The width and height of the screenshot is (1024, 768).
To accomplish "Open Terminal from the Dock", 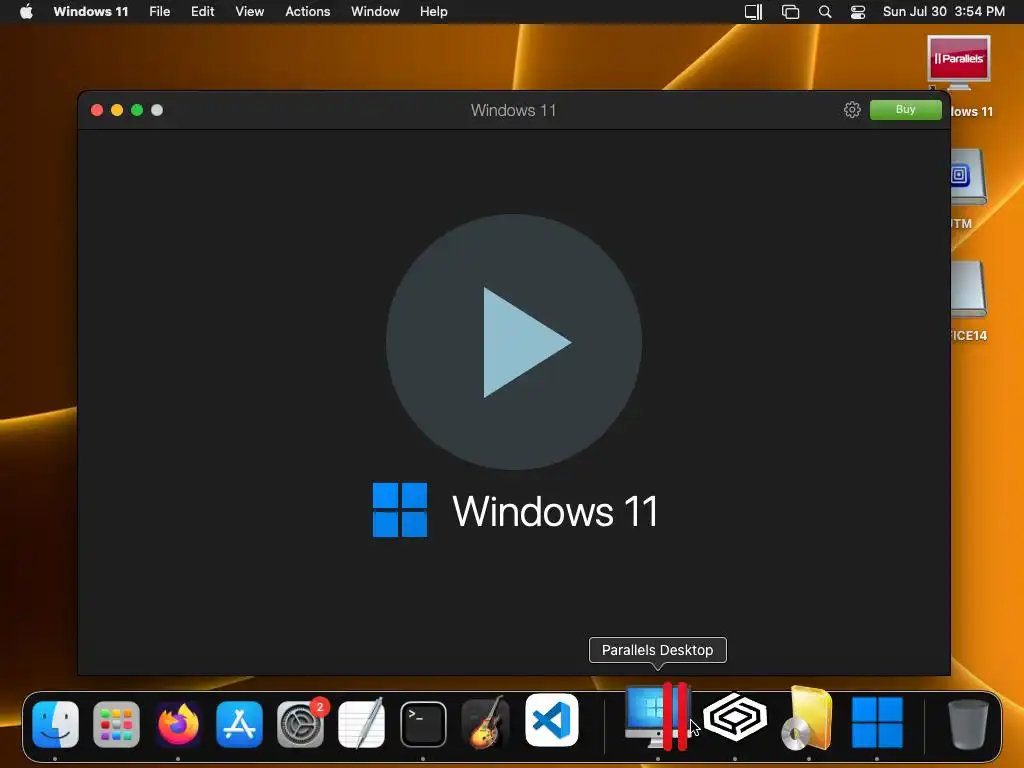I will pyautogui.click(x=423, y=724).
